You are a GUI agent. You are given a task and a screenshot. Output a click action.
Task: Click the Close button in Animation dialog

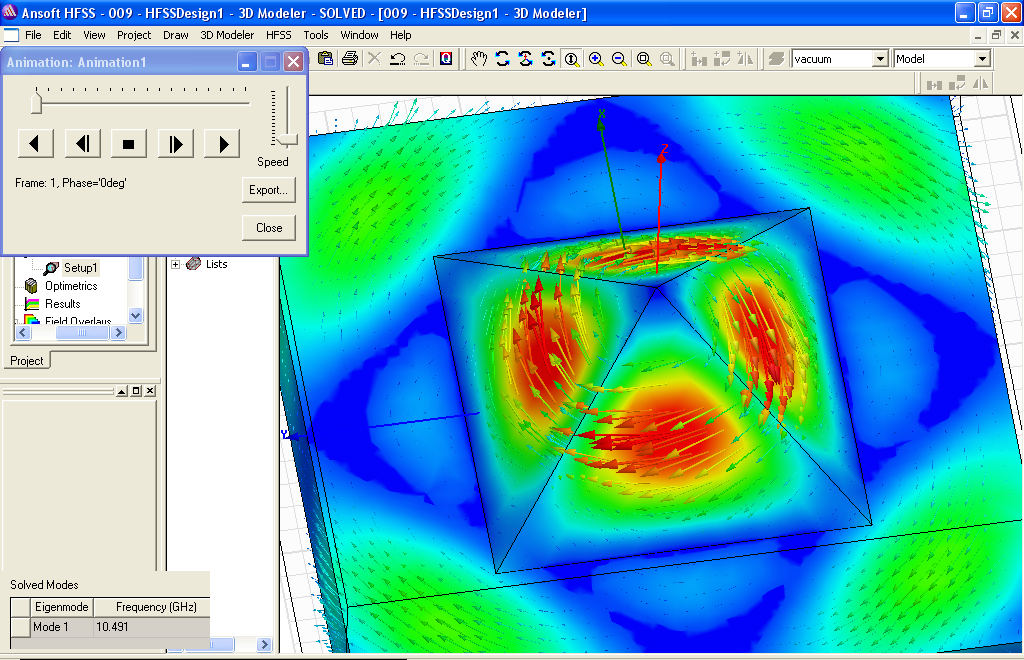coord(268,228)
